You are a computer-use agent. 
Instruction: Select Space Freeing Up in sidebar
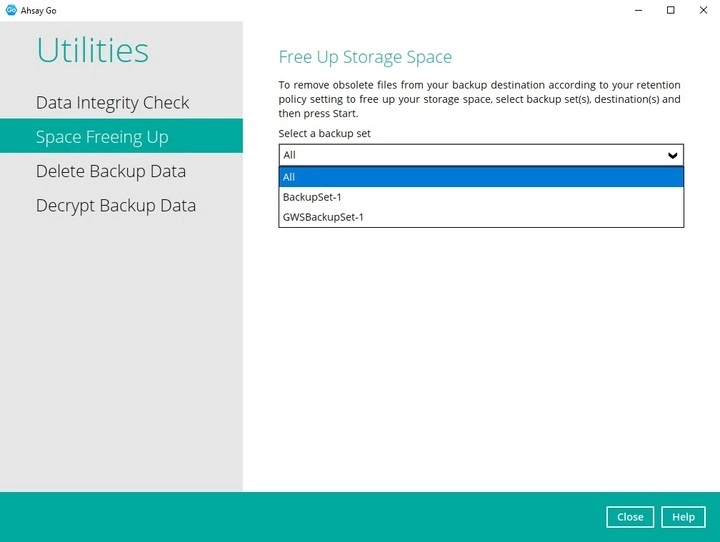(x=121, y=136)
